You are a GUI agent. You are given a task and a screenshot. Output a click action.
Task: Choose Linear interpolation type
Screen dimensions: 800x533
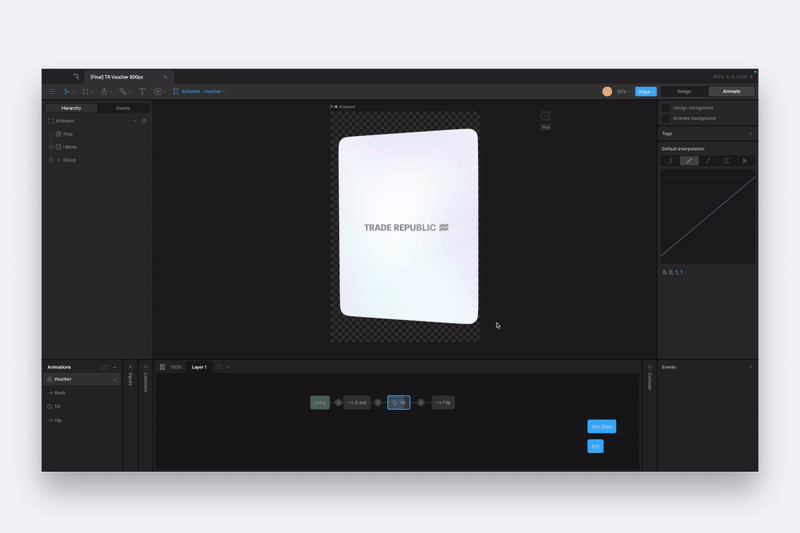[689, 161]
